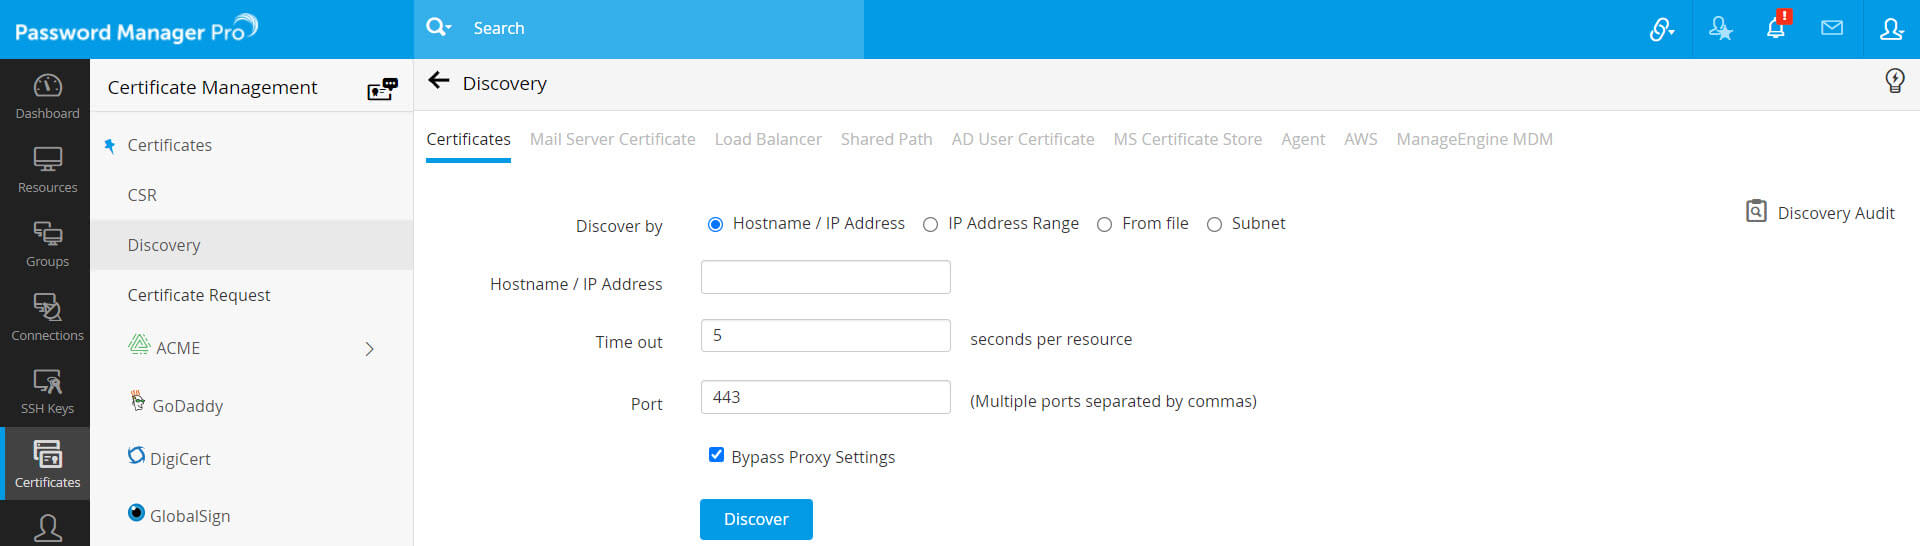Uncheck Bypass Proxy Settings checkbox
1920x546 pixels.
(x=716, y=455)
